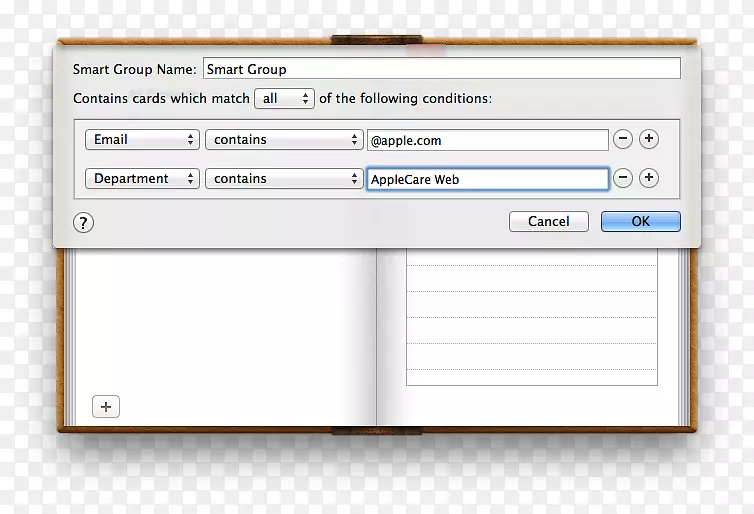Cancel the smart group dialog

[x=549, y=221]
